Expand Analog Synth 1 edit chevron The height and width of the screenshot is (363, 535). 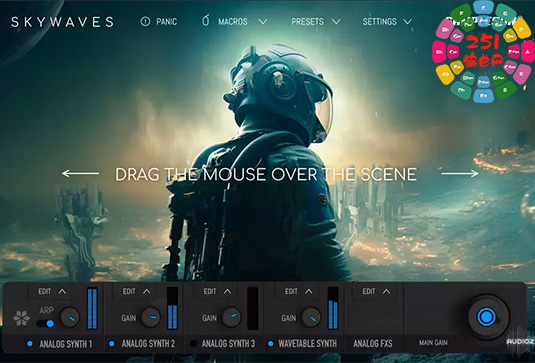click(62, 291)
